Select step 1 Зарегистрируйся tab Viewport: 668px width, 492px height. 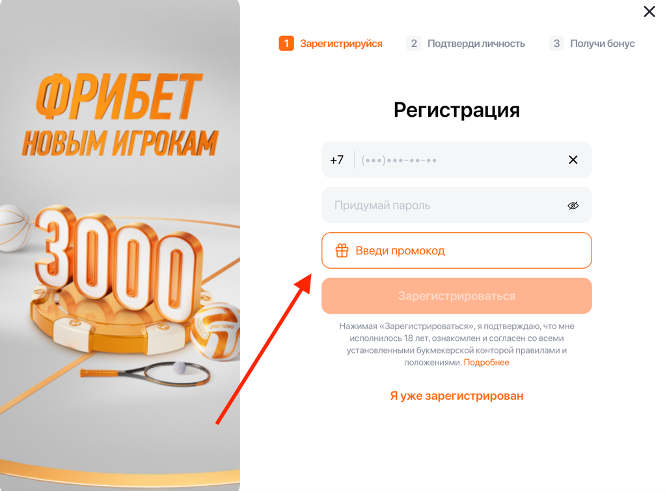[x=331, y=43]
